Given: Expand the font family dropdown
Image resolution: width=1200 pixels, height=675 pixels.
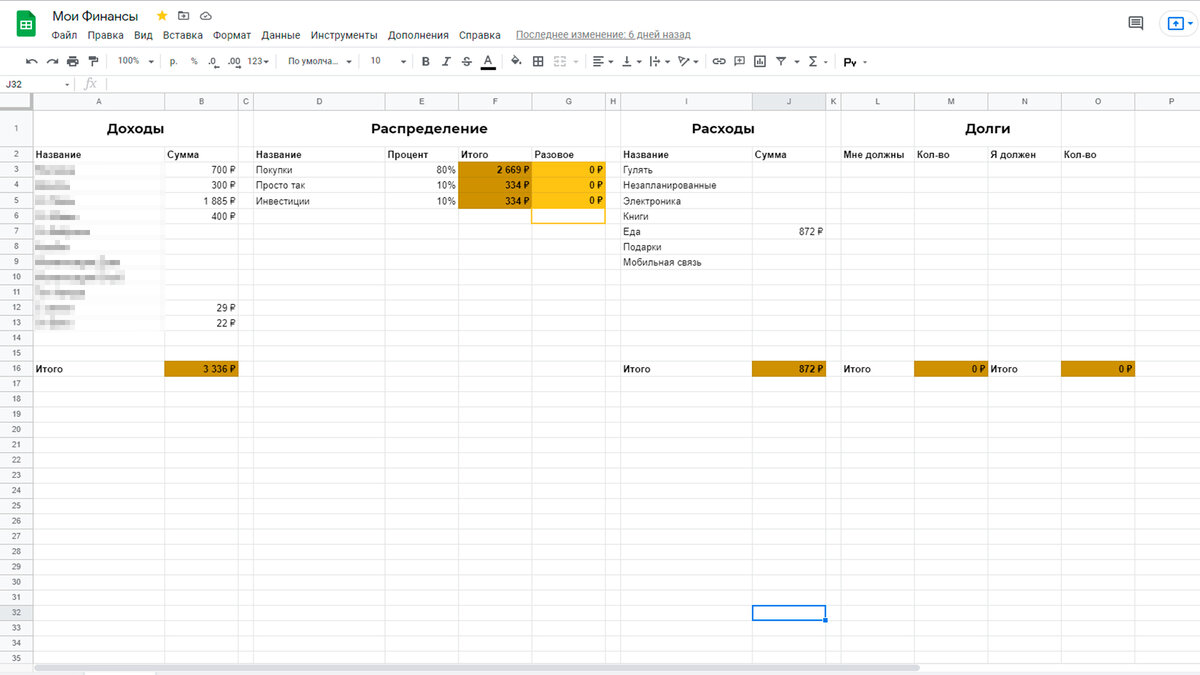Looking at the screenshot, I should click(x=320, y=61).
